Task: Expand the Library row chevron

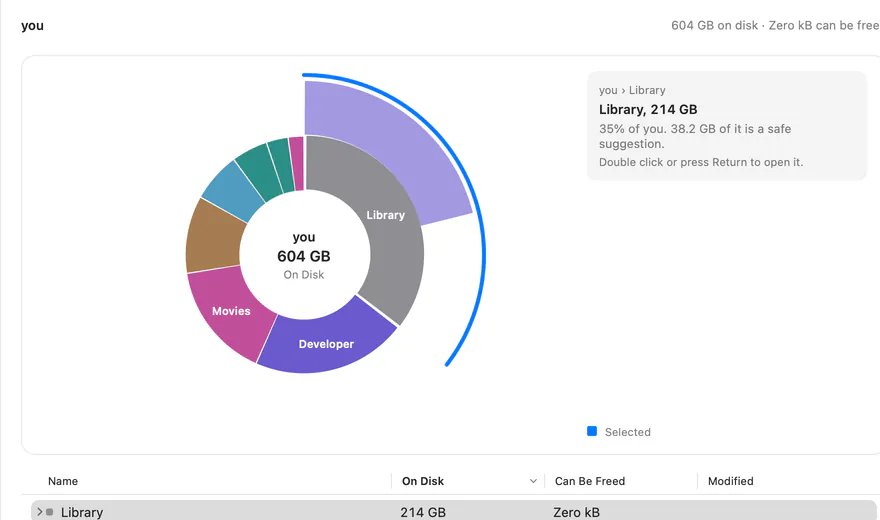Action: coord(39,512)
